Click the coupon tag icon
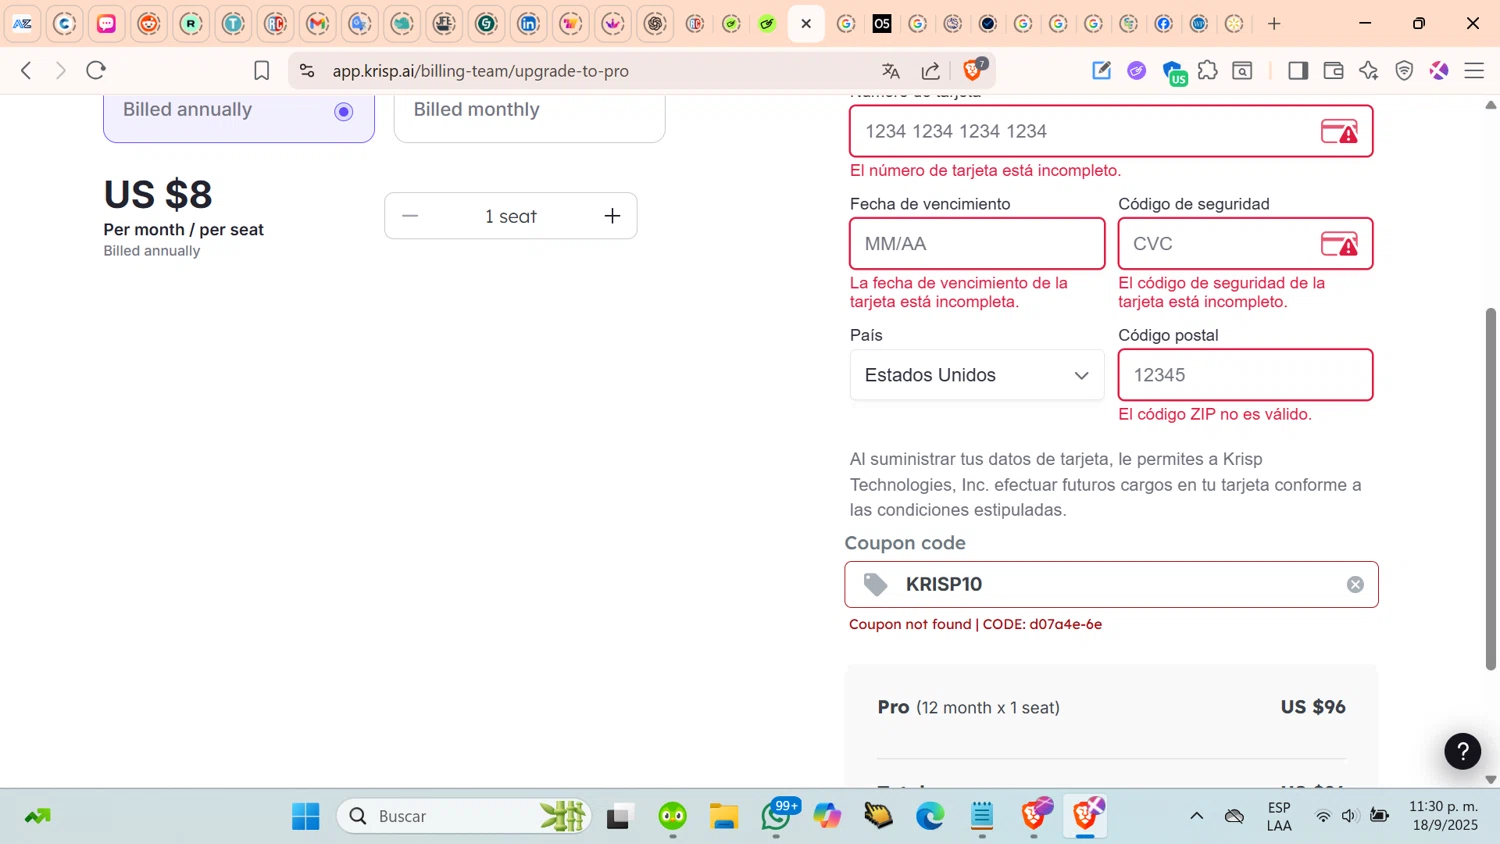The image size is (1500, 844). (x=875, y=584)
